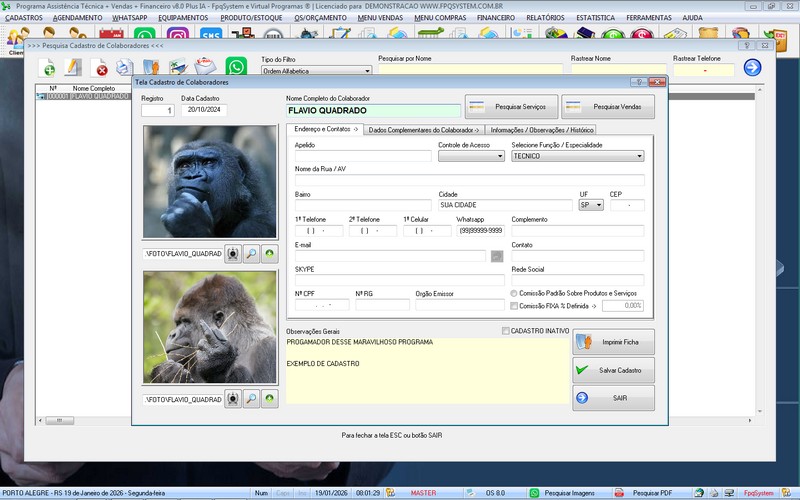Switch to Dados Complementares do Colaborador tab
The image size is (800, 500).
(423, 130)
